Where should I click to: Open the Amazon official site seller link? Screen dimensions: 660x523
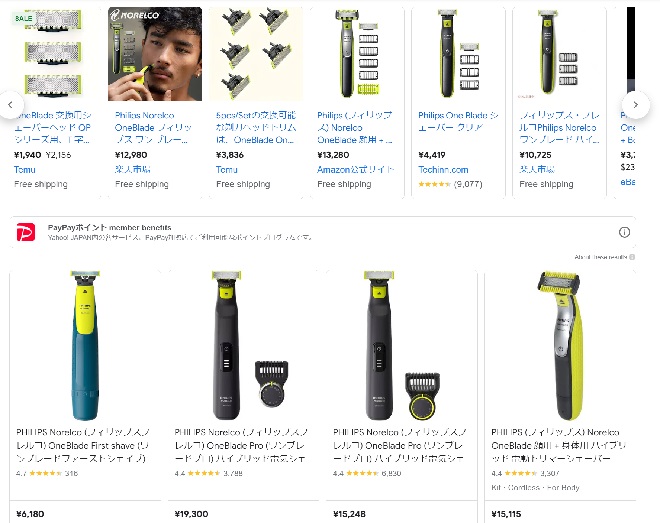tap(356, 170)
